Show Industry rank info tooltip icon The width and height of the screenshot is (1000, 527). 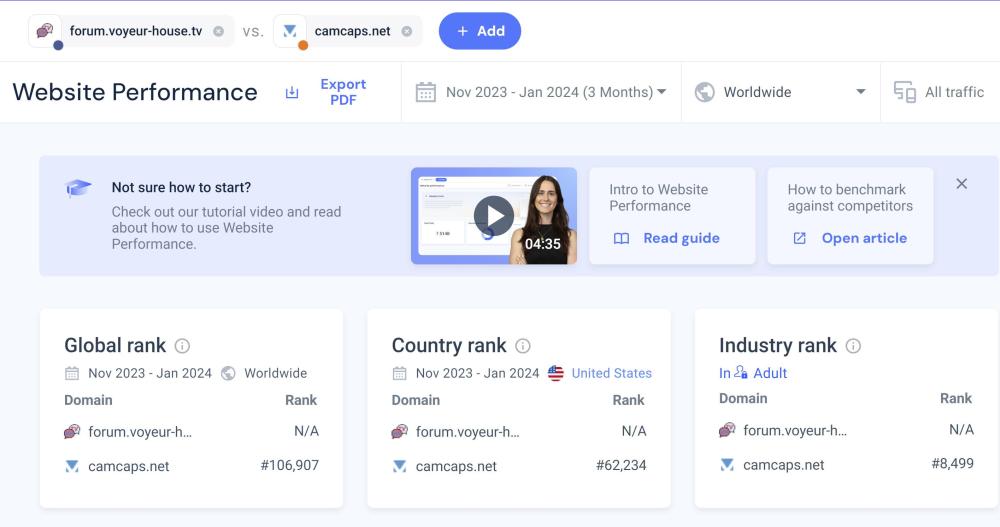pos(853,346)
